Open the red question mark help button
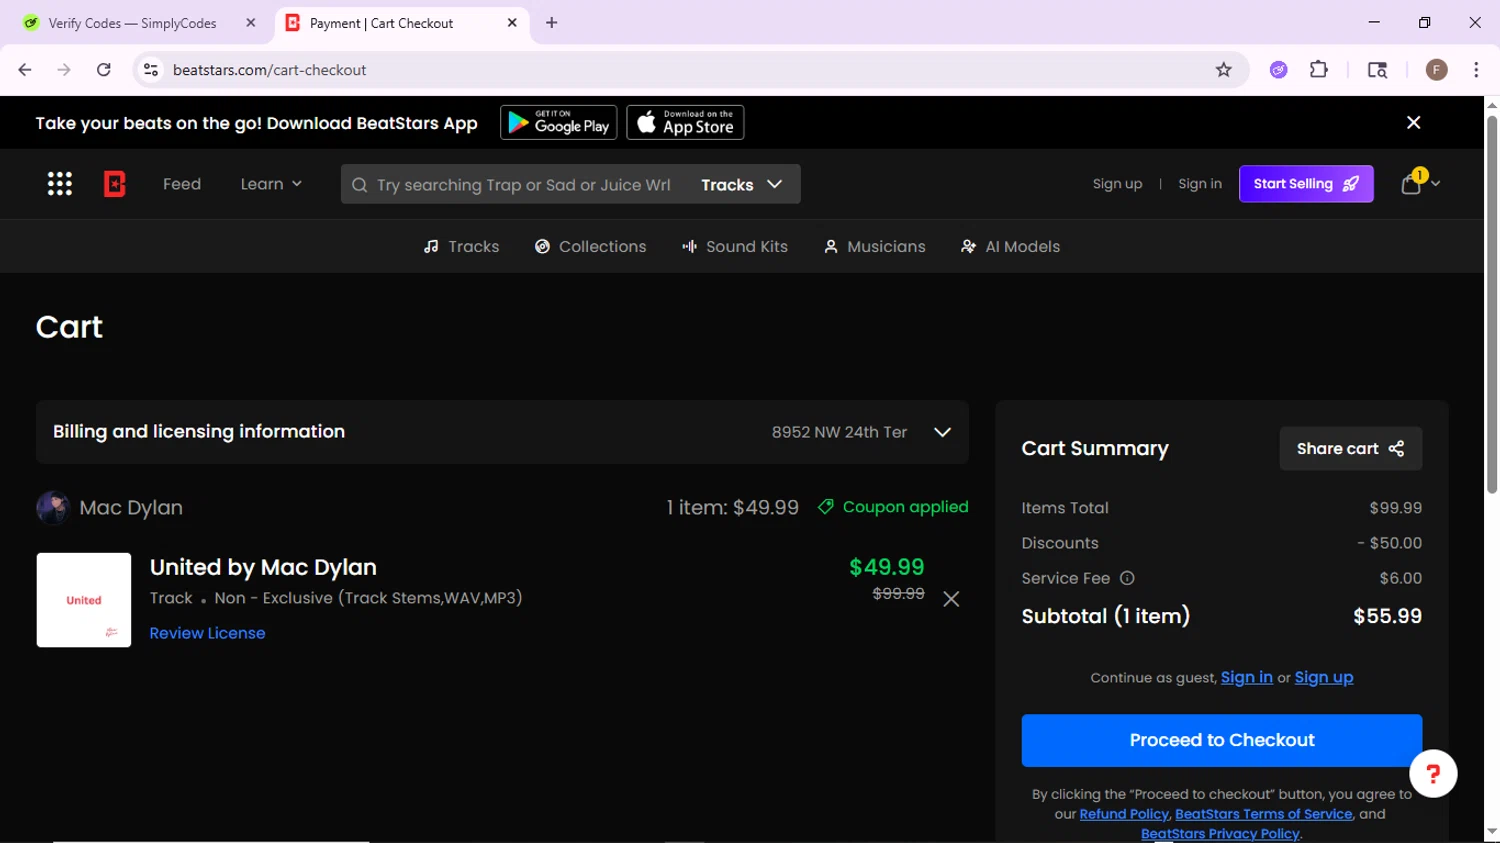Viewport: 1500px width, 843px height. (x=1433, y=773)
